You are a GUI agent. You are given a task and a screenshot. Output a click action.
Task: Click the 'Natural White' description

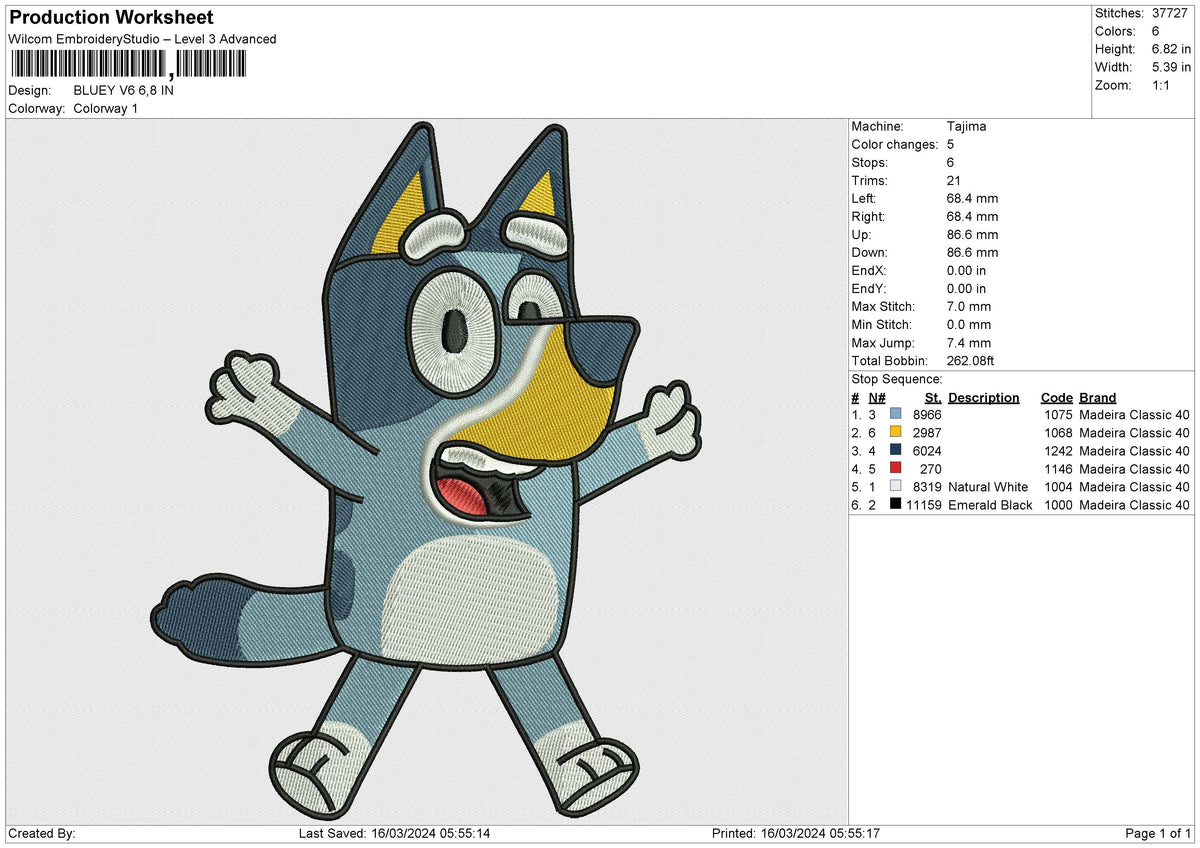[x=988, y=486]
